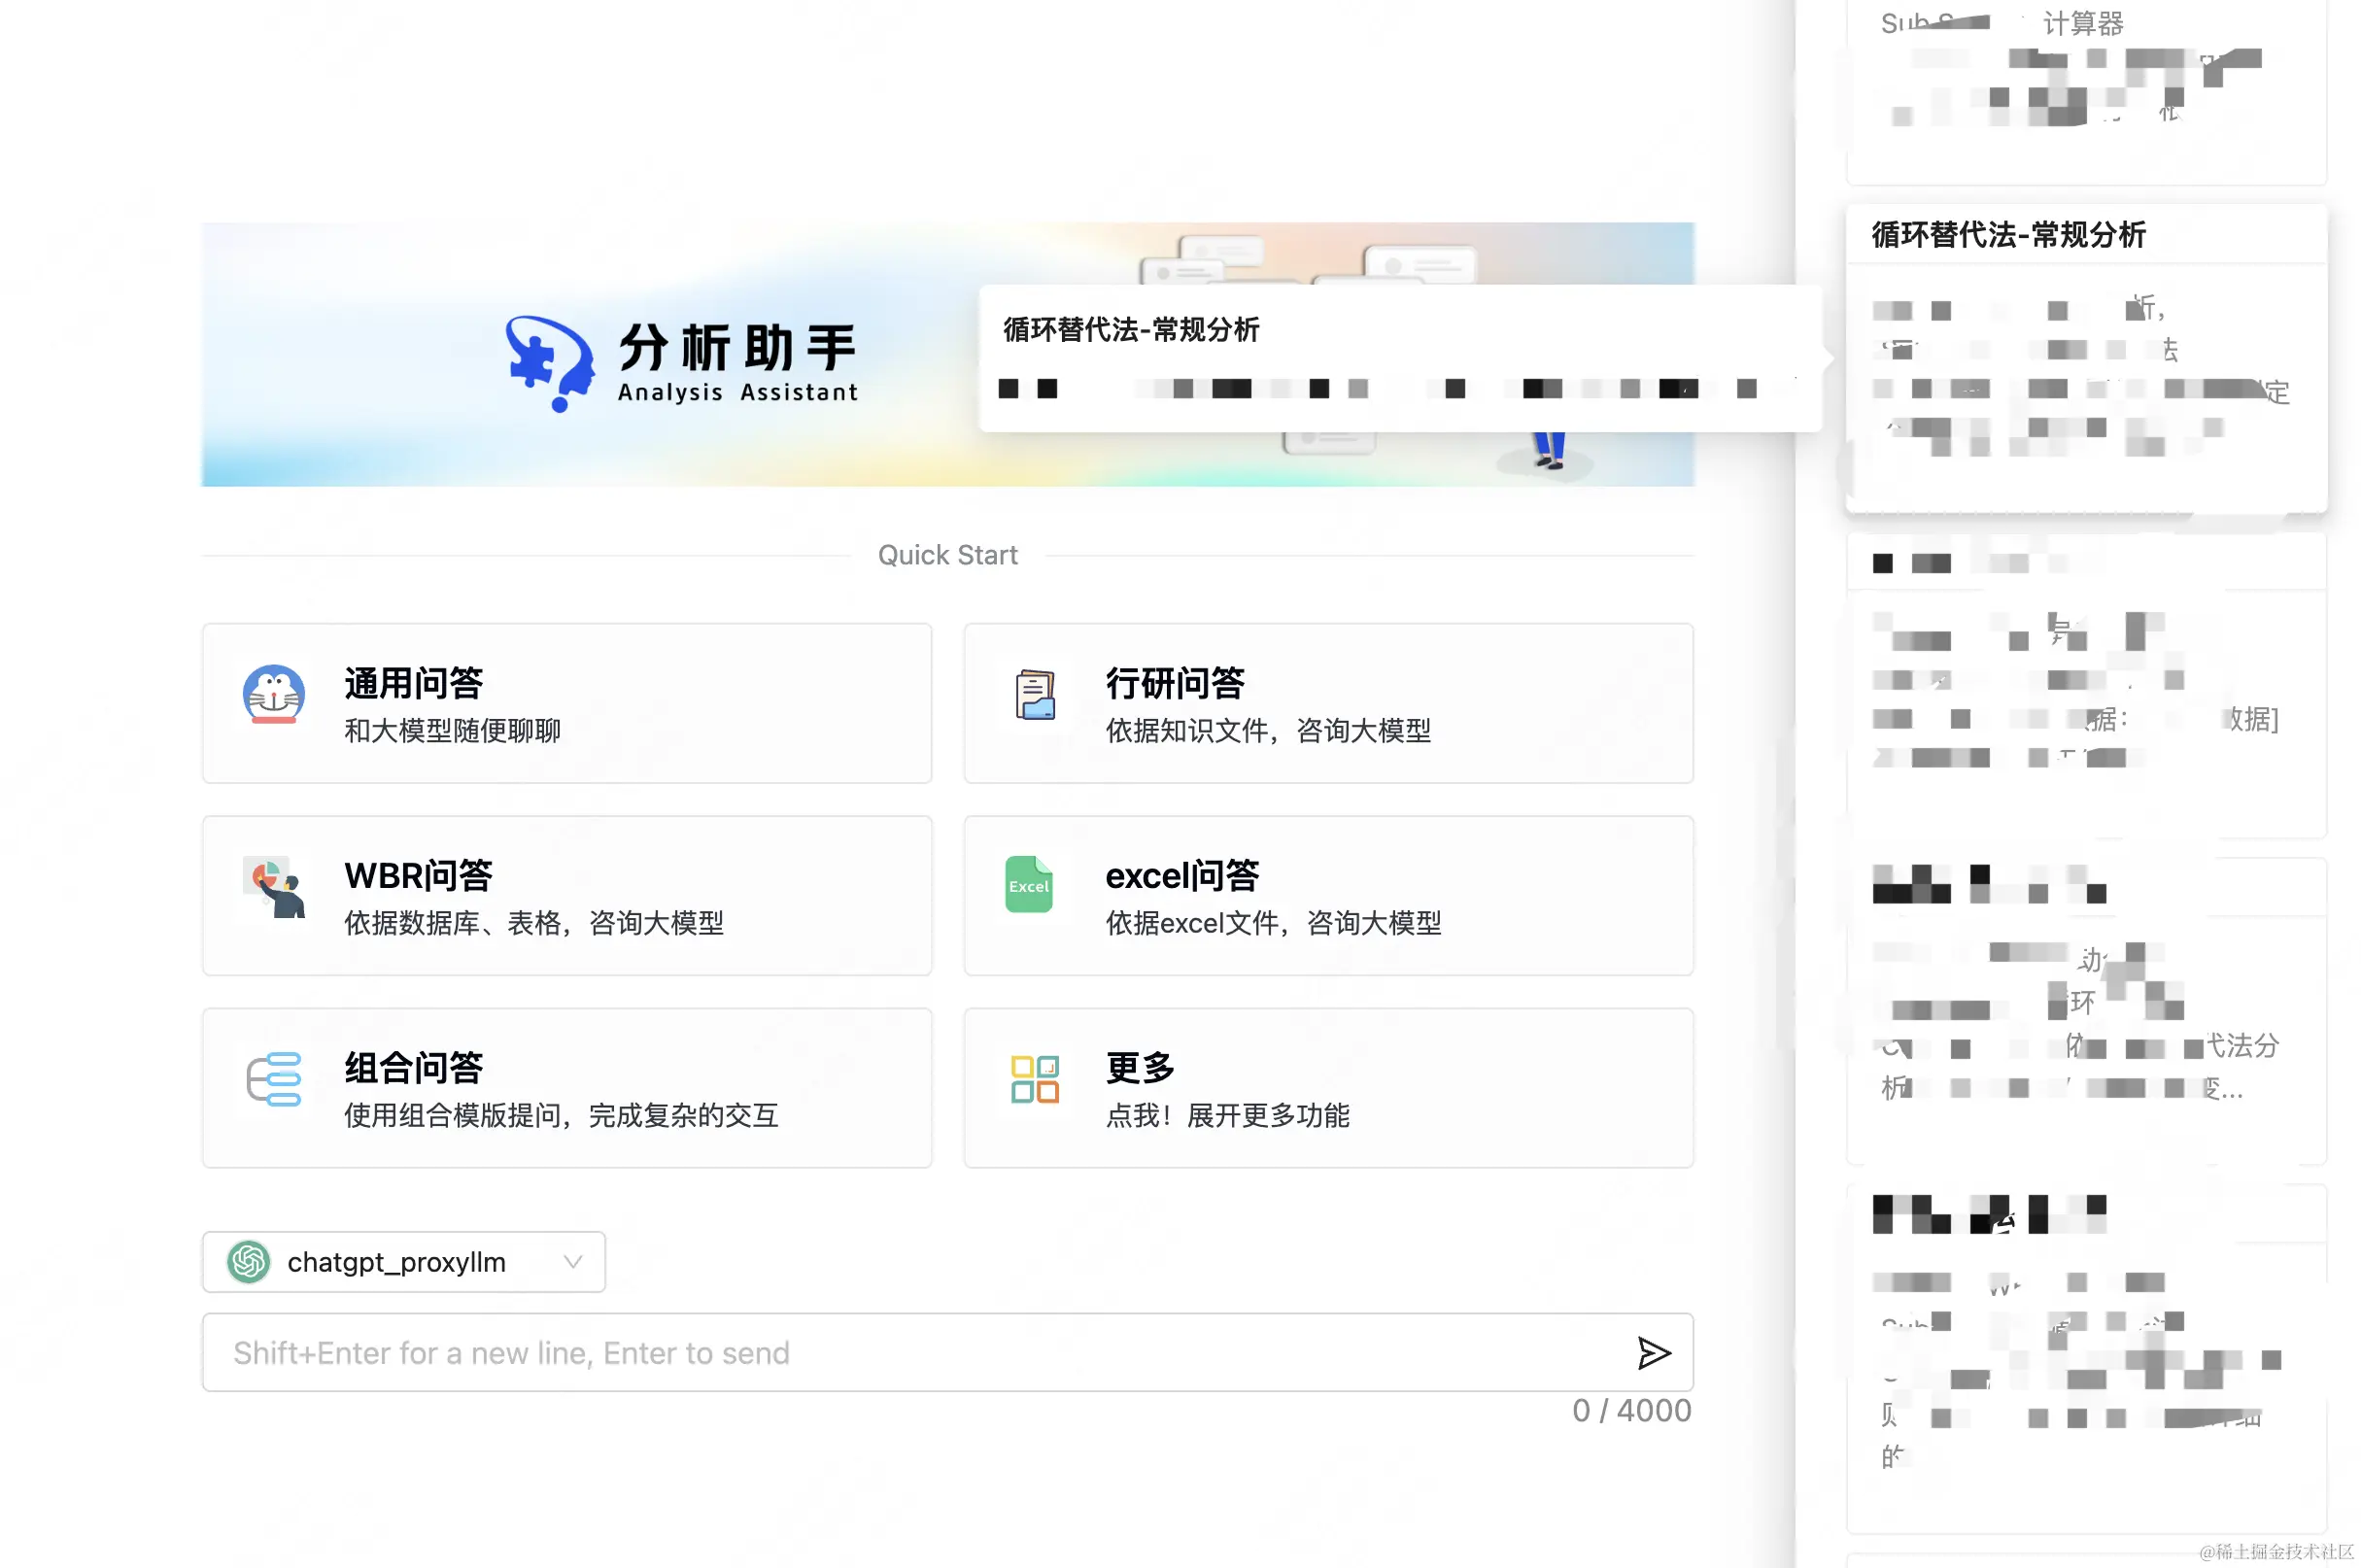Select the 行研问答 quick start card
Image resolution: width=2361 pixels, height=1568 pixels.
[x=1327, y=703]
